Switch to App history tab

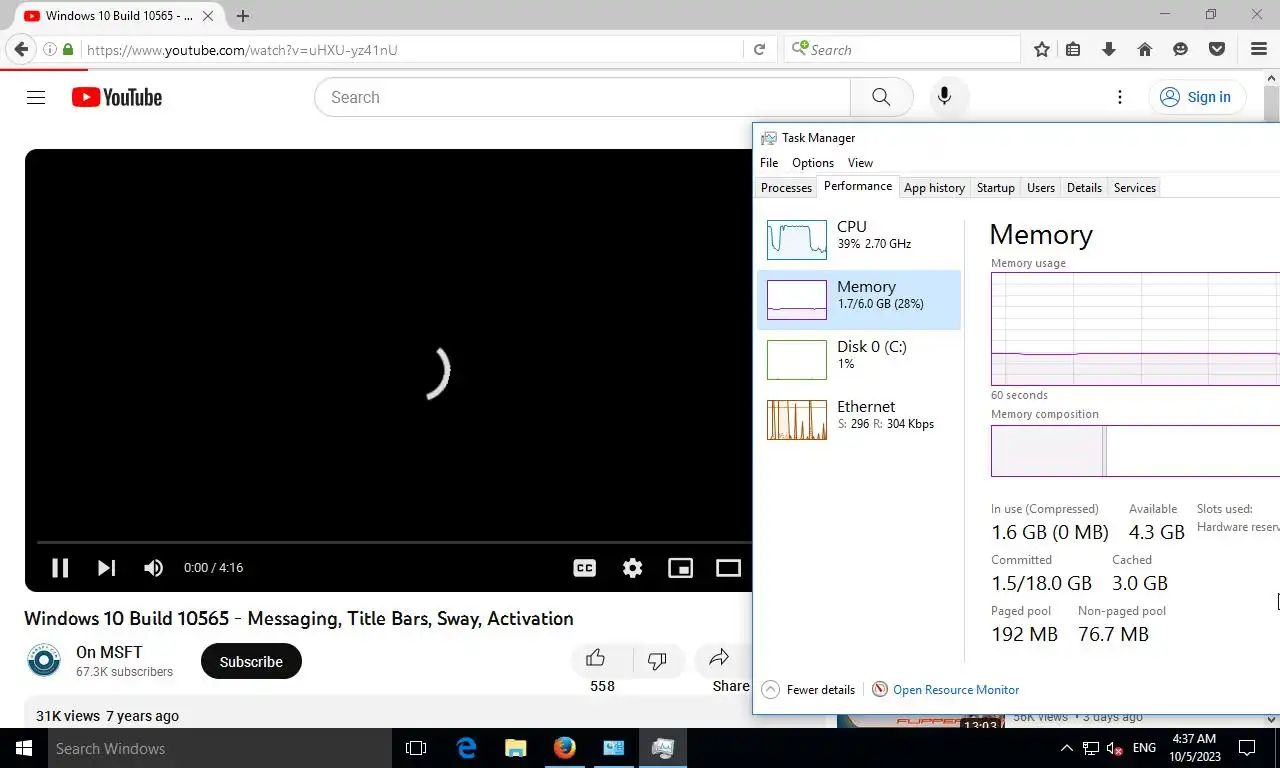pos(934,187)
